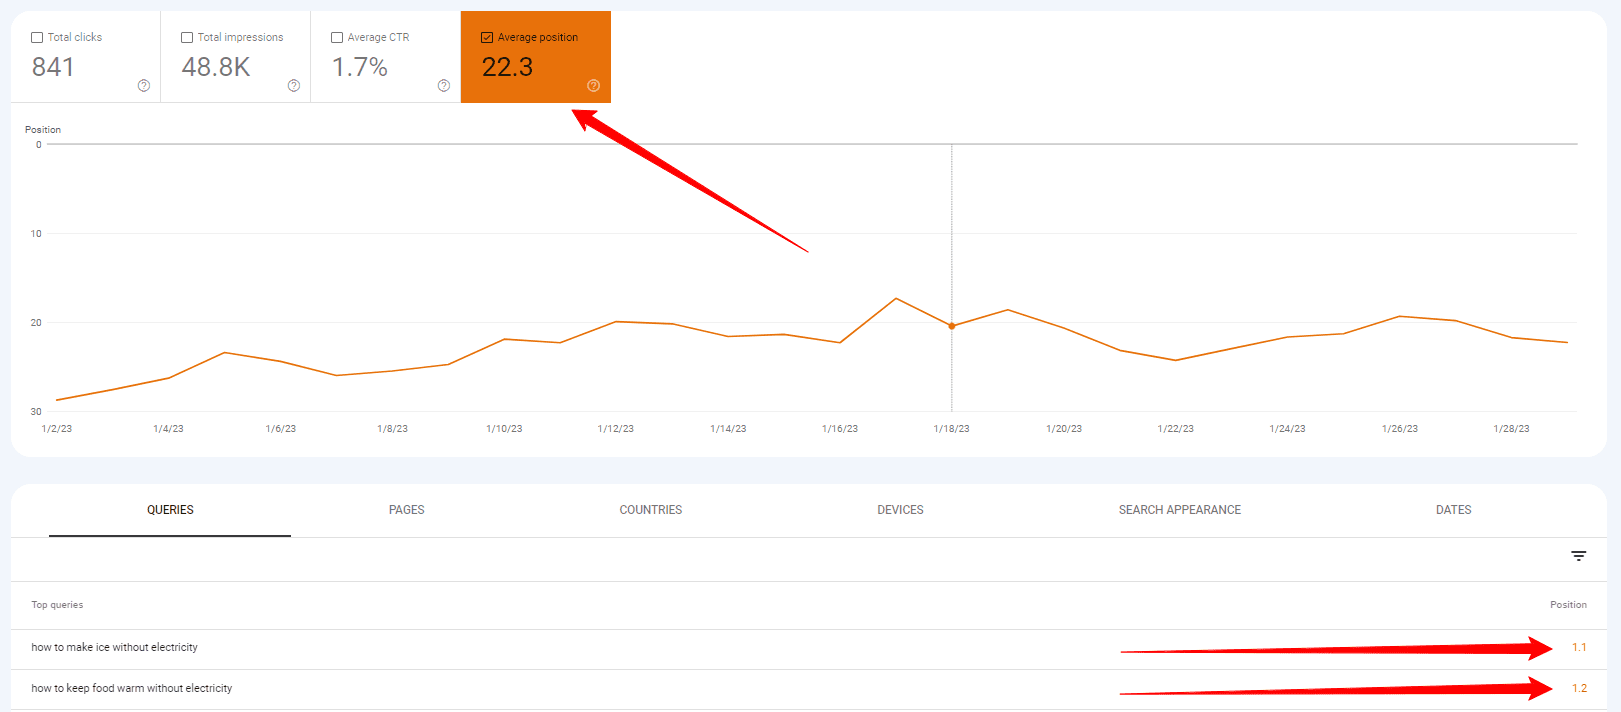Viewport: 1621px width, 712px height.
Task: Switch to the Dates tab
Action: coord(1454,510)
